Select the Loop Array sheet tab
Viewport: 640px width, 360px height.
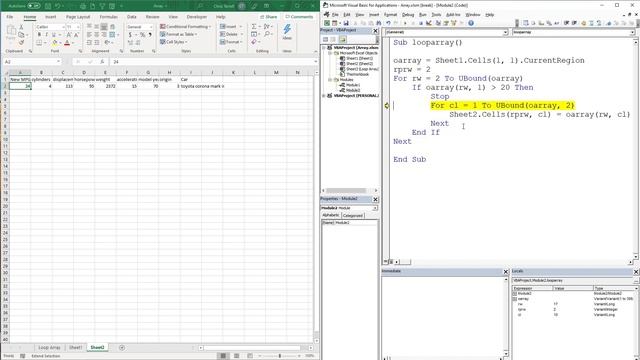49,347
